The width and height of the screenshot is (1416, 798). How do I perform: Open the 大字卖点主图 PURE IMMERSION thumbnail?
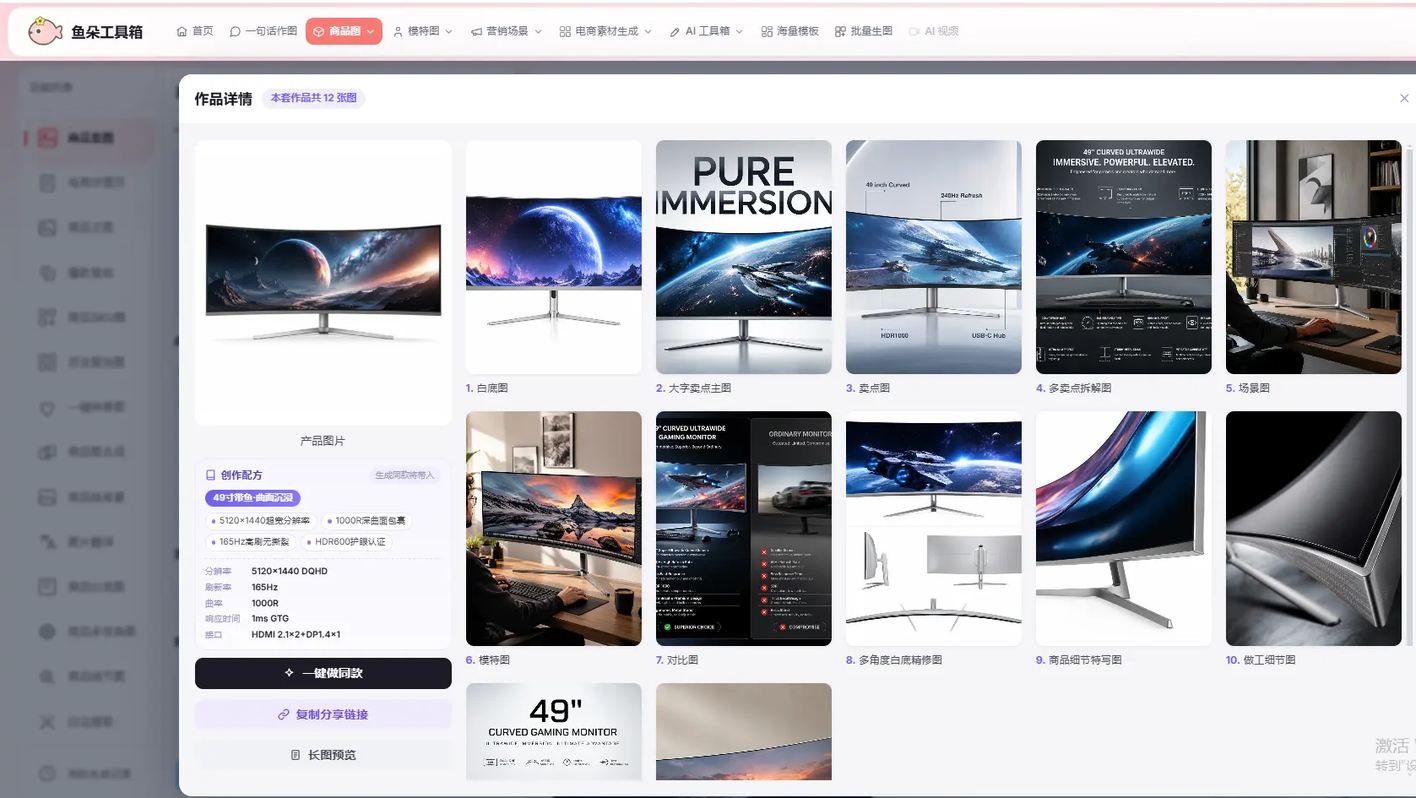pos(744,257)
